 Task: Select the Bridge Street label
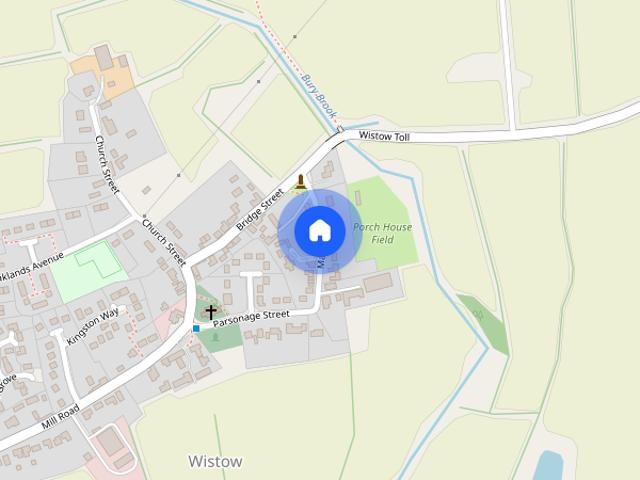(260, 210)
